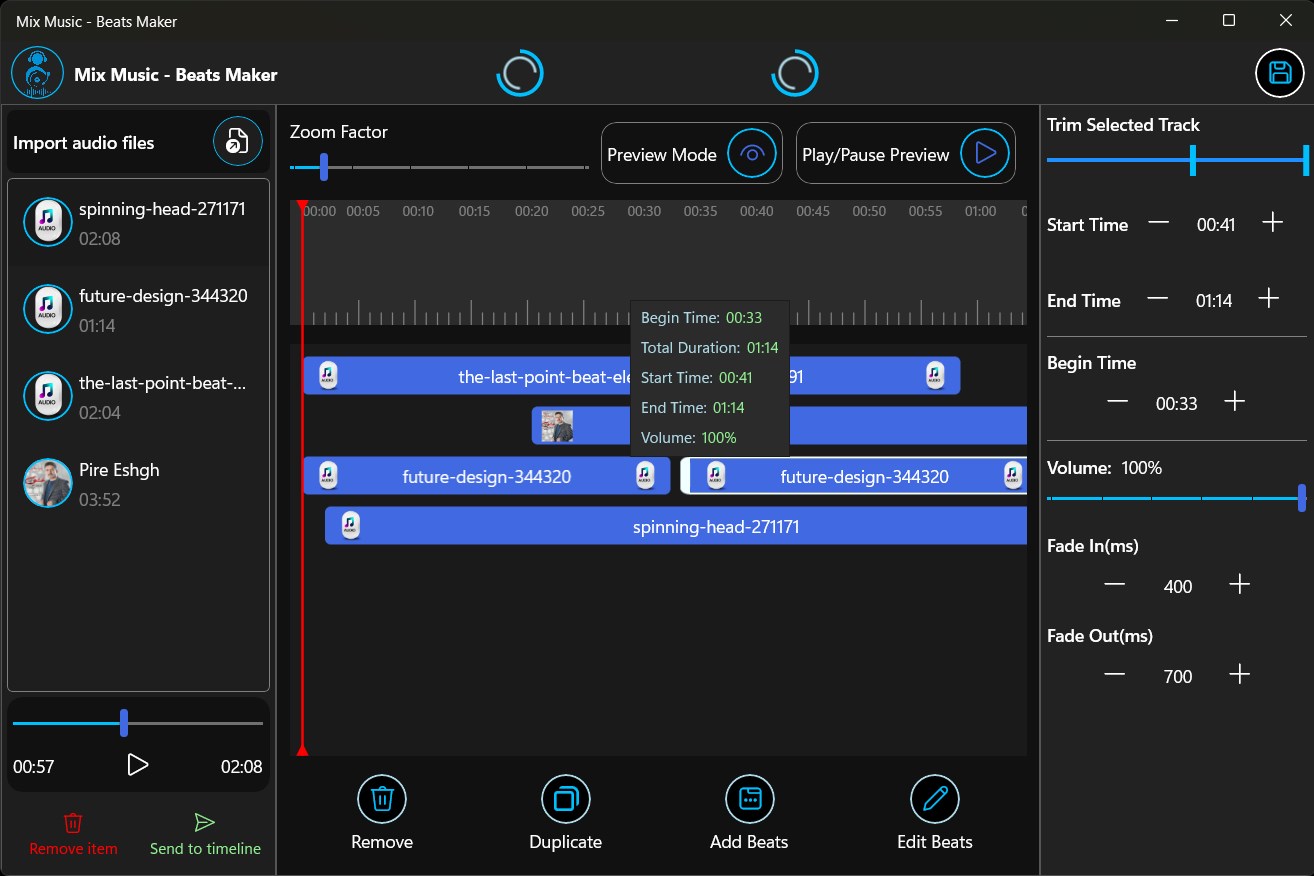Viewport: 1314px width, 876px height.
Task: Select the Remove tool below the timeline
Action: tap(381, 799)
